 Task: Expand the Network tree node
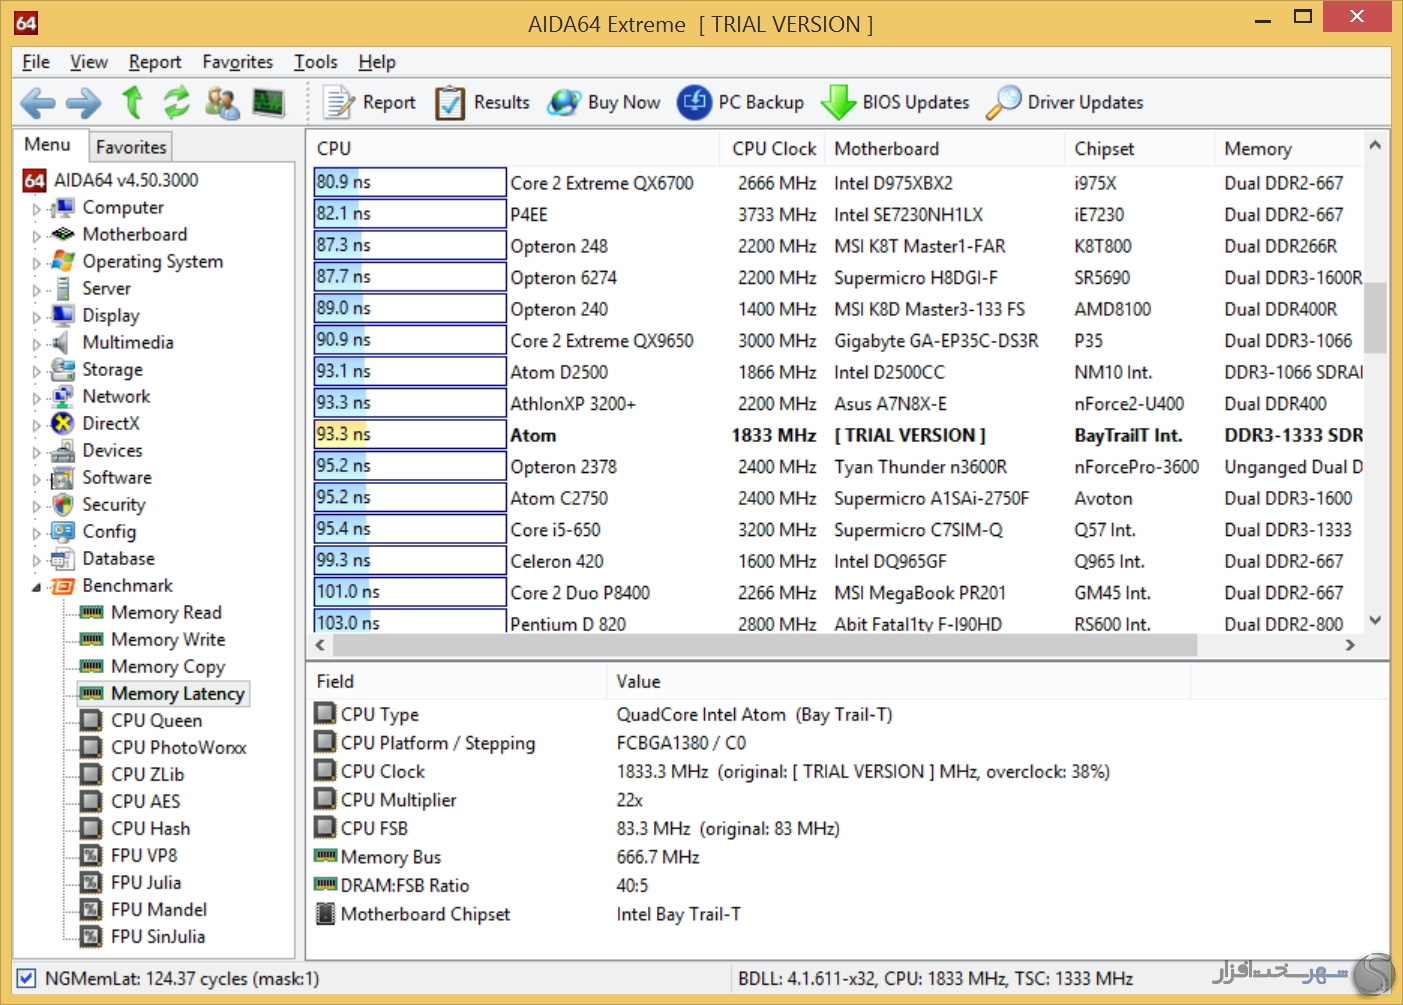click(37, 398)
